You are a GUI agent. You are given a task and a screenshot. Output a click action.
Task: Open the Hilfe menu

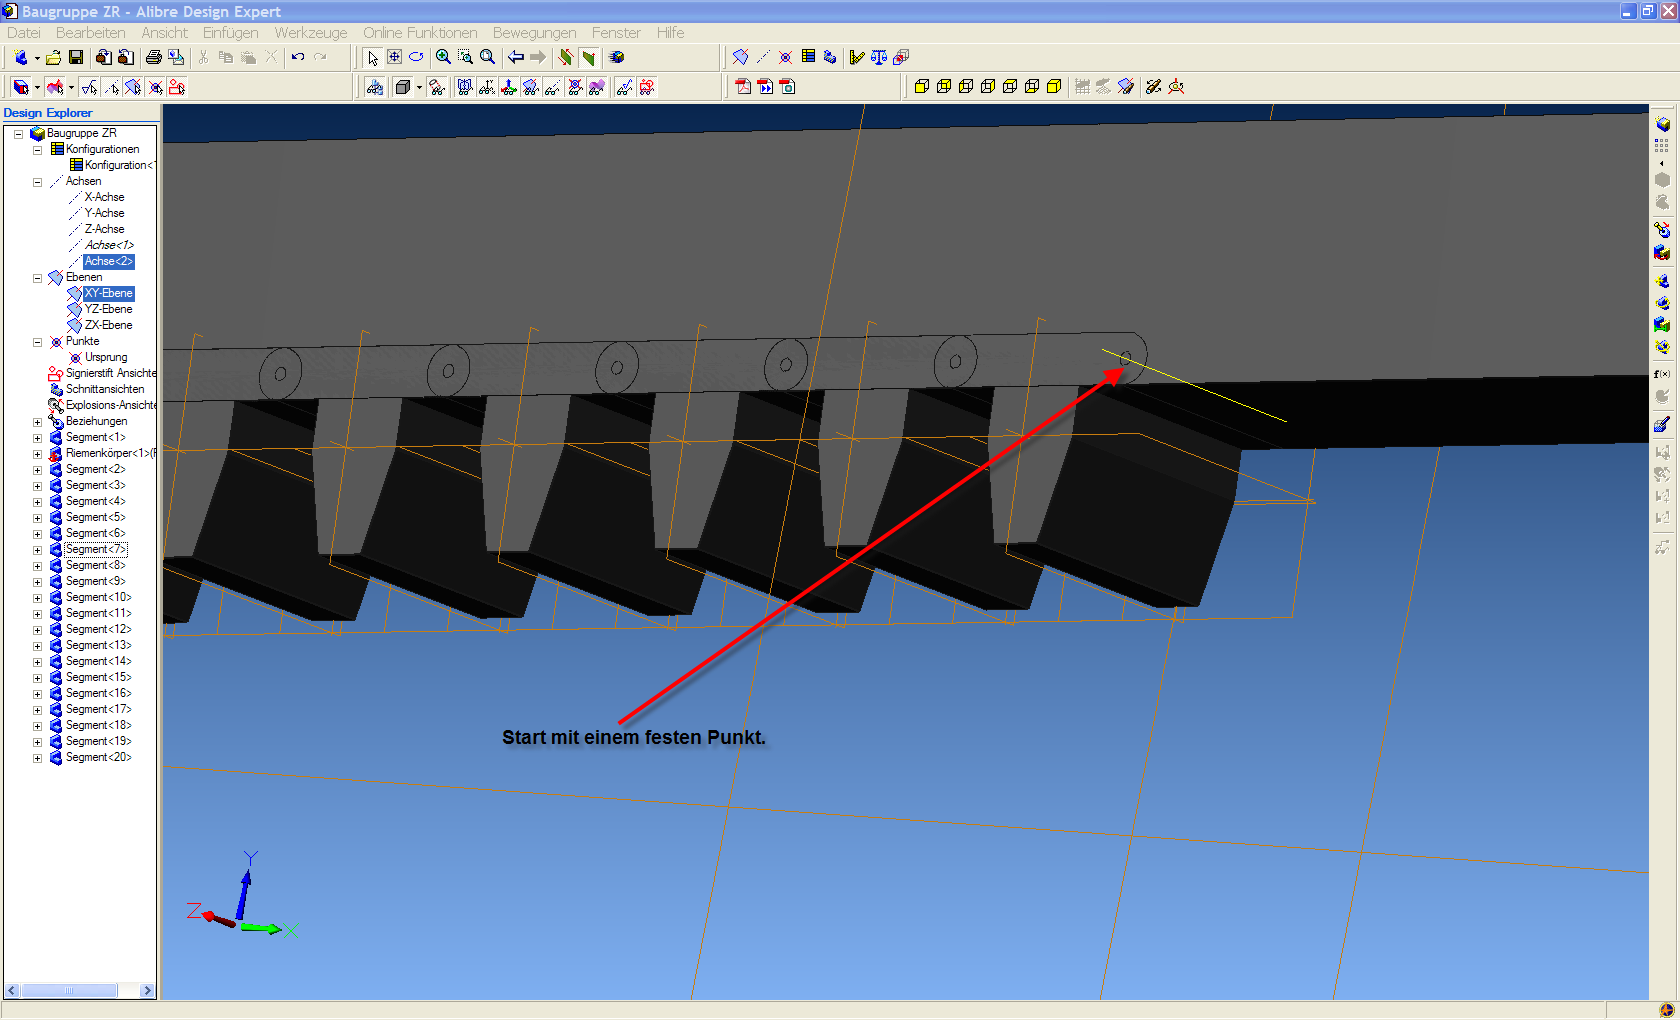coord(671,33)
